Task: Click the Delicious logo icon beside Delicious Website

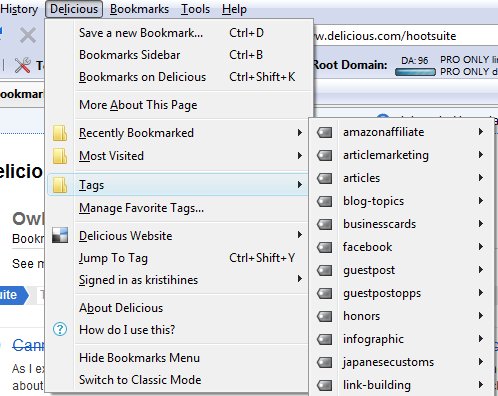Action: [x=60, y=235]
